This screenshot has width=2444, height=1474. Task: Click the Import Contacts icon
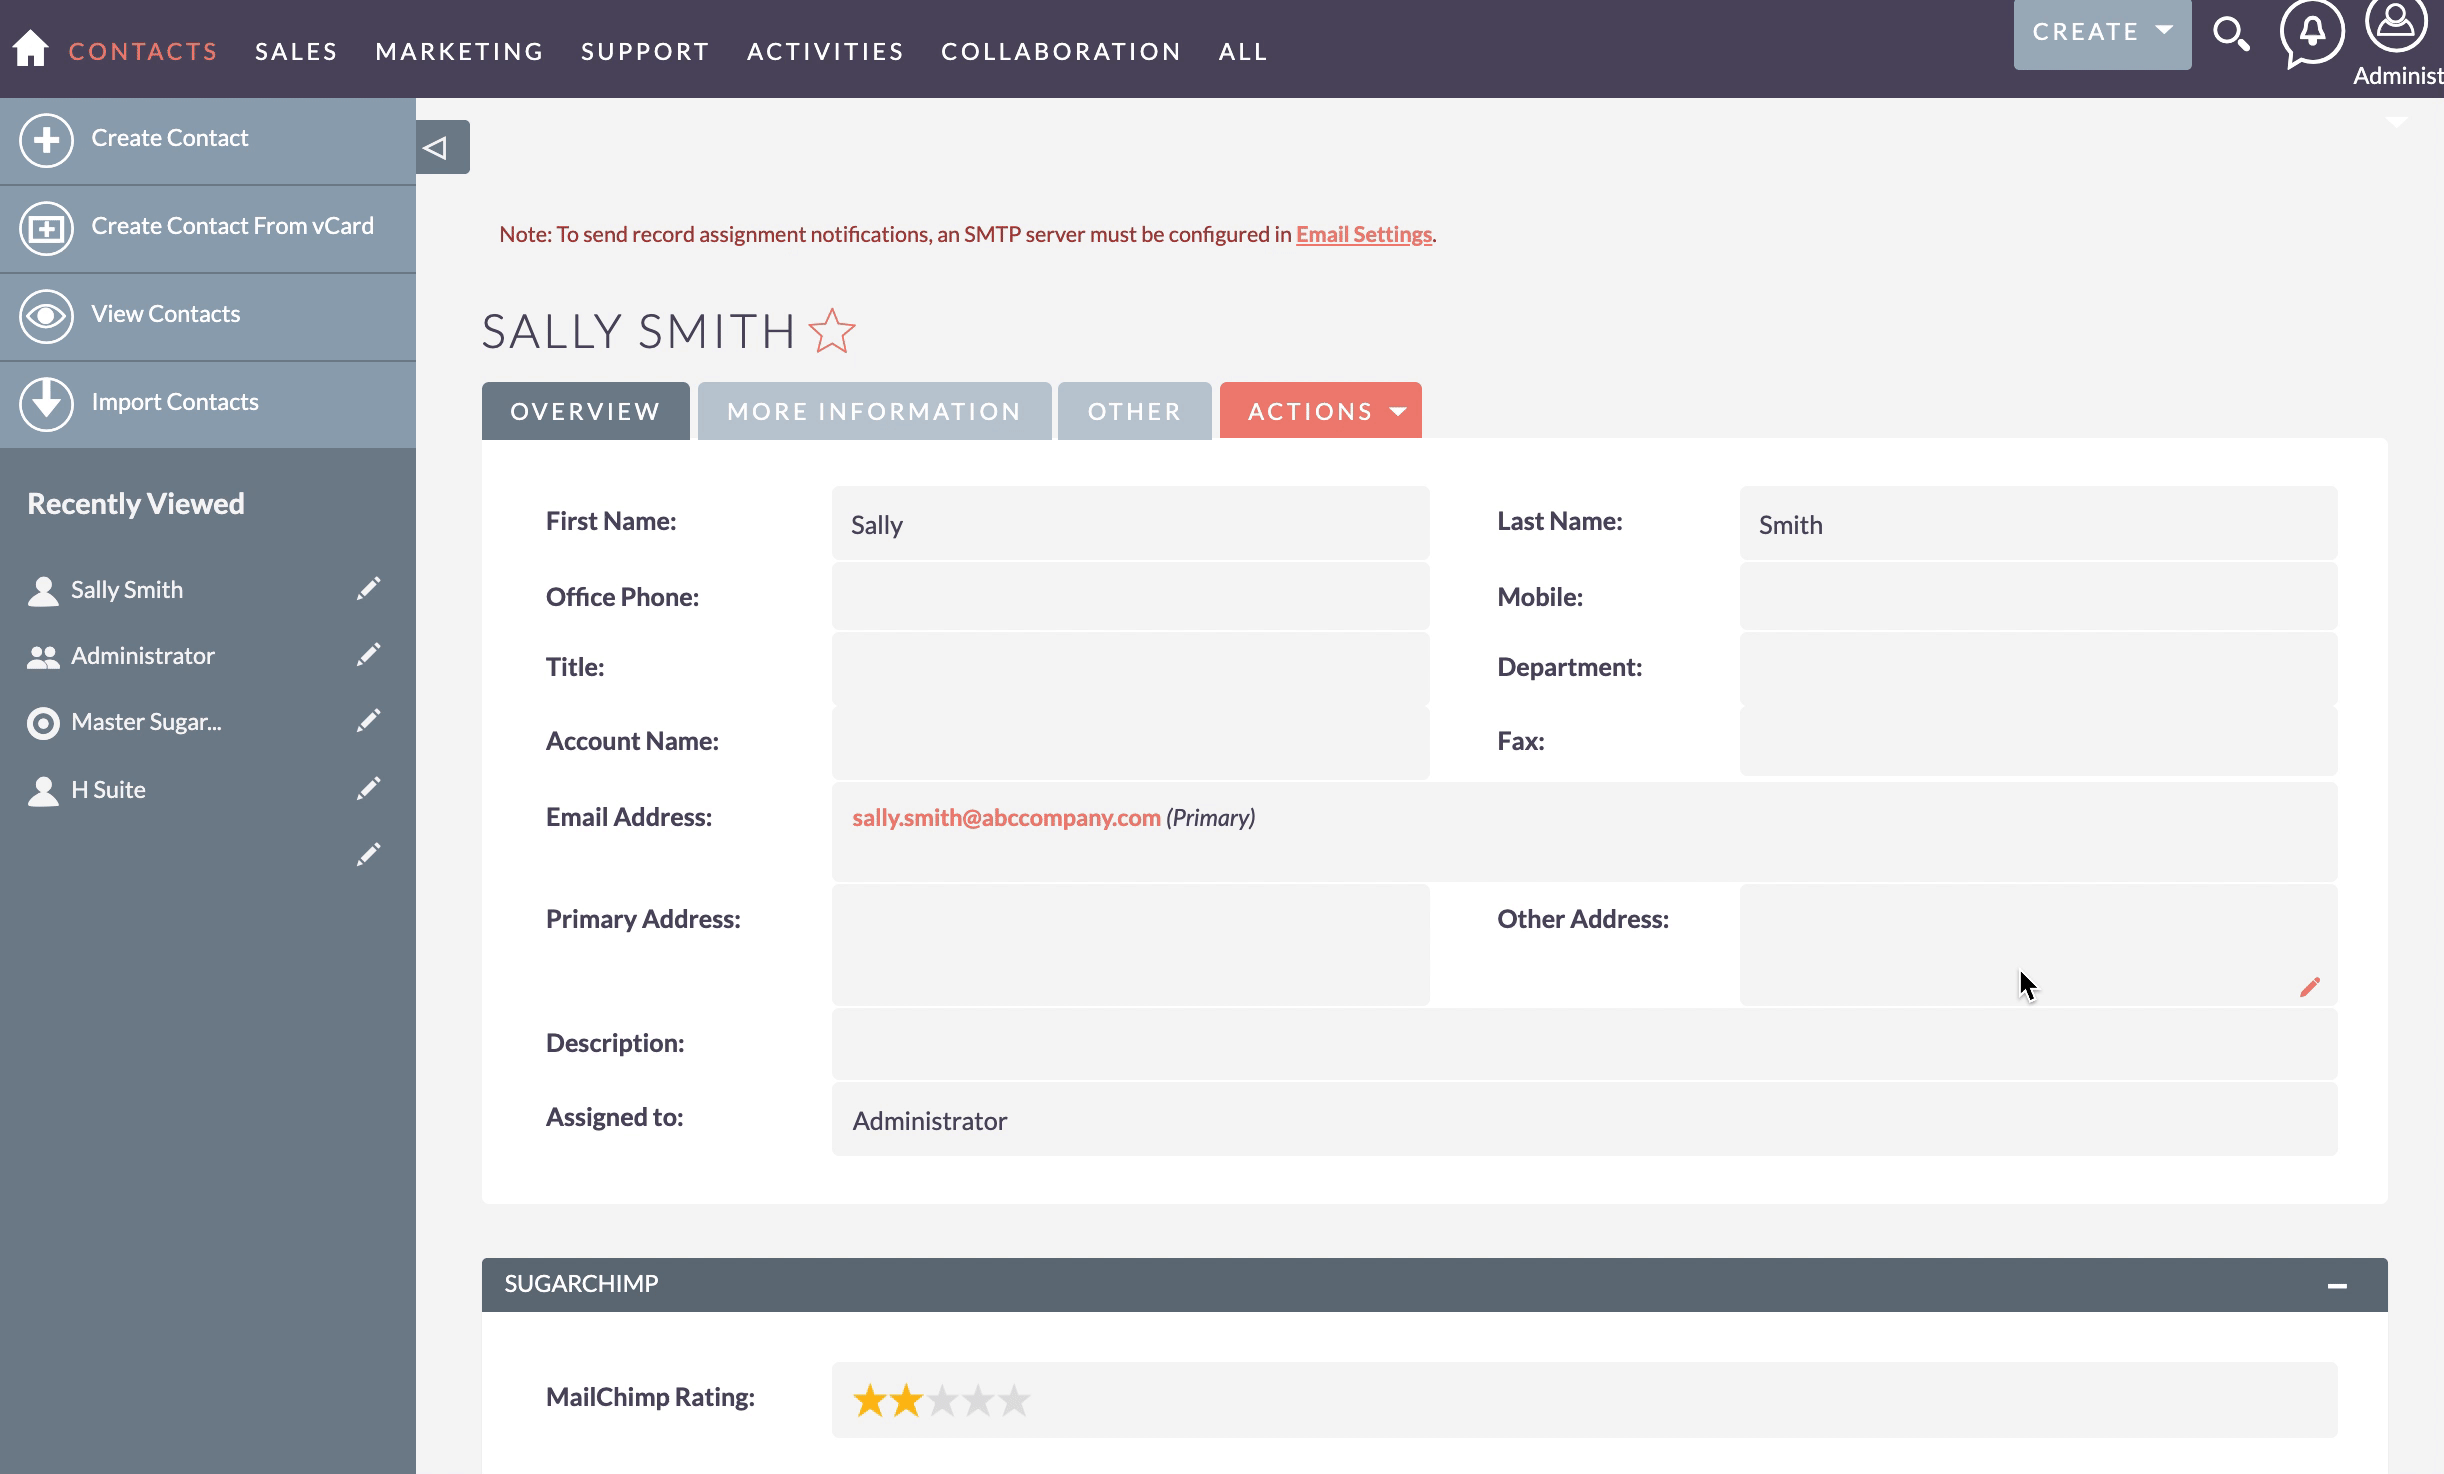pyautogui.click(x=44, y=400)
